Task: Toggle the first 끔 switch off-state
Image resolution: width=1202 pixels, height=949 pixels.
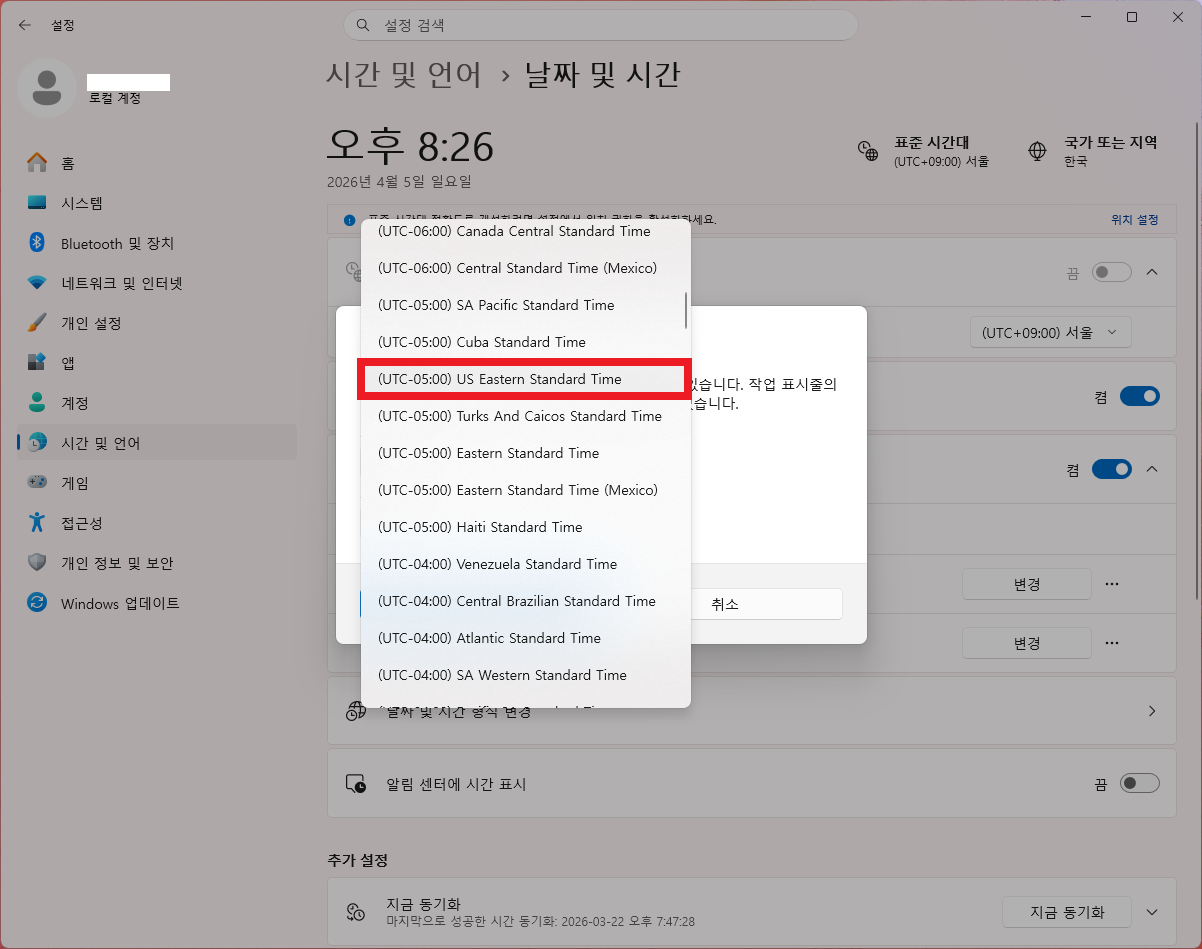Action: [x=1112, y=272]
